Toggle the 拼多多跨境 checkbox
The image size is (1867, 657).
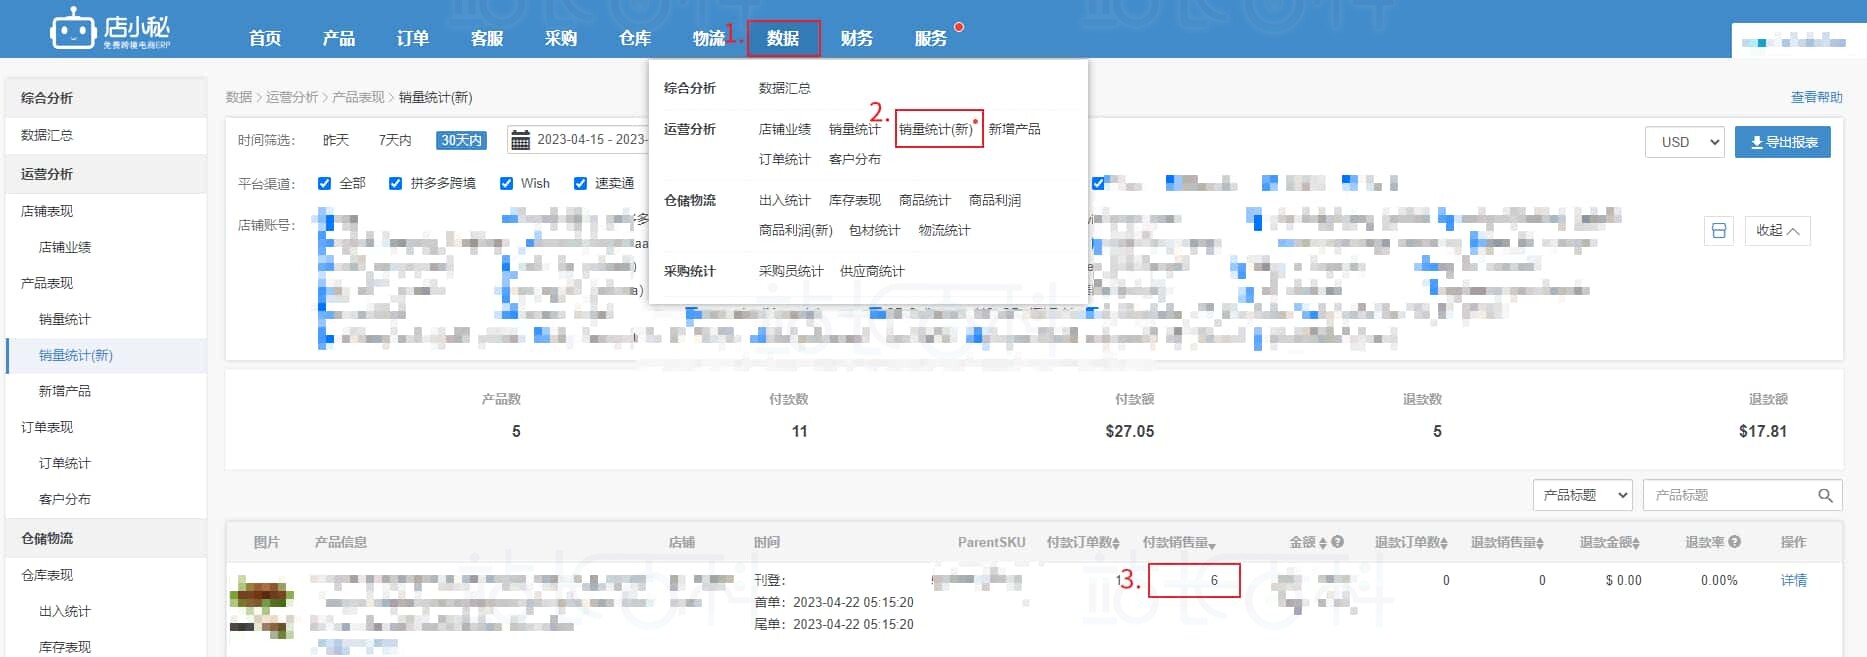coord(395,183)
